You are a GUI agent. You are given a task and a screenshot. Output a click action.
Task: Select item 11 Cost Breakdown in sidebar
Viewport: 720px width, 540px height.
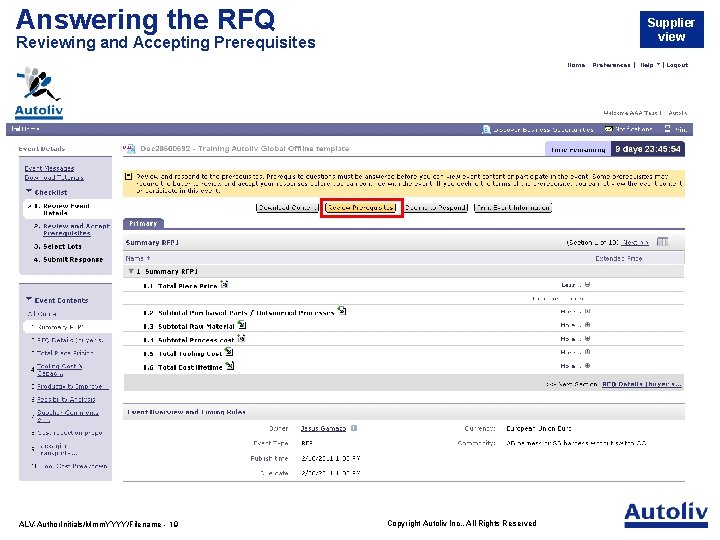[x=70, y=466]
